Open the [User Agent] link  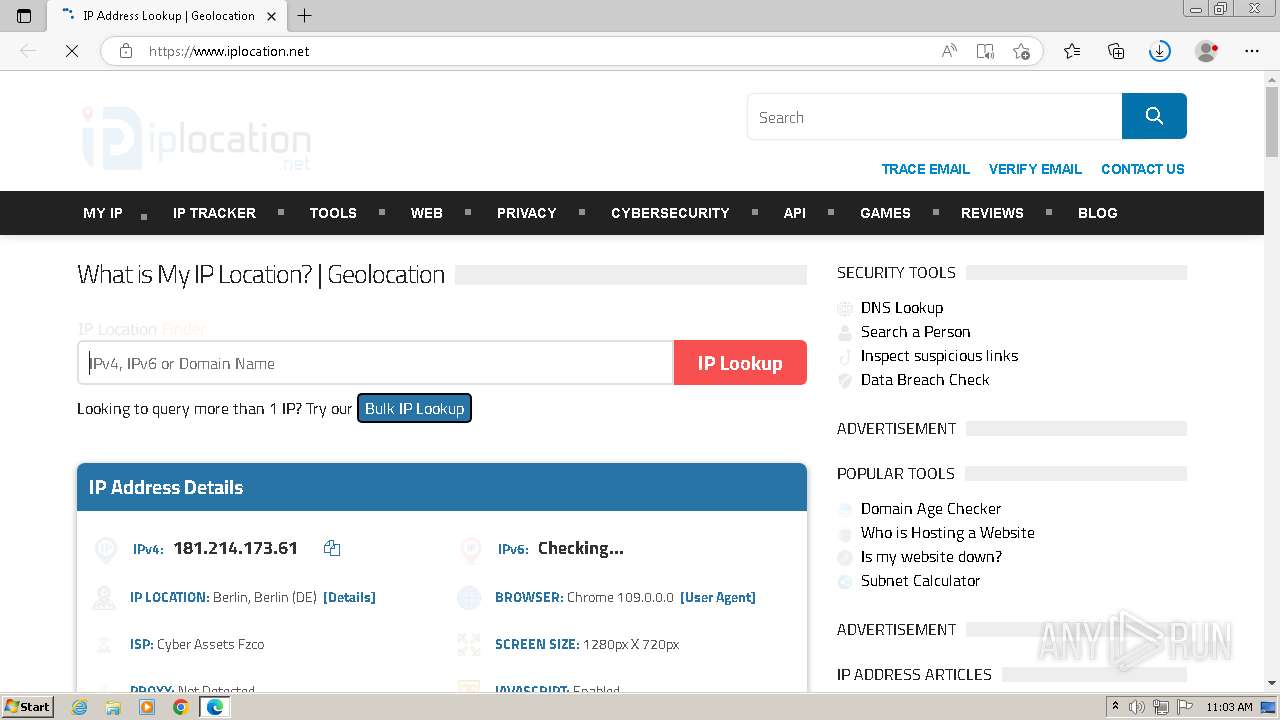717,597
